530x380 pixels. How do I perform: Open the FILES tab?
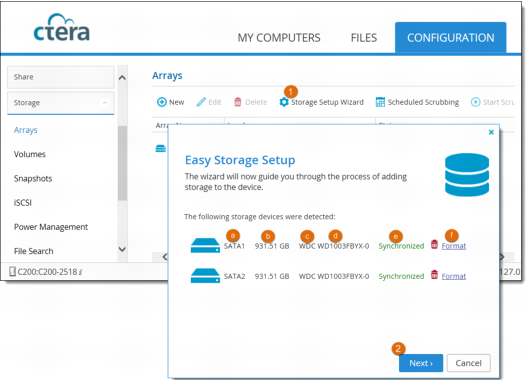[364, 38]
